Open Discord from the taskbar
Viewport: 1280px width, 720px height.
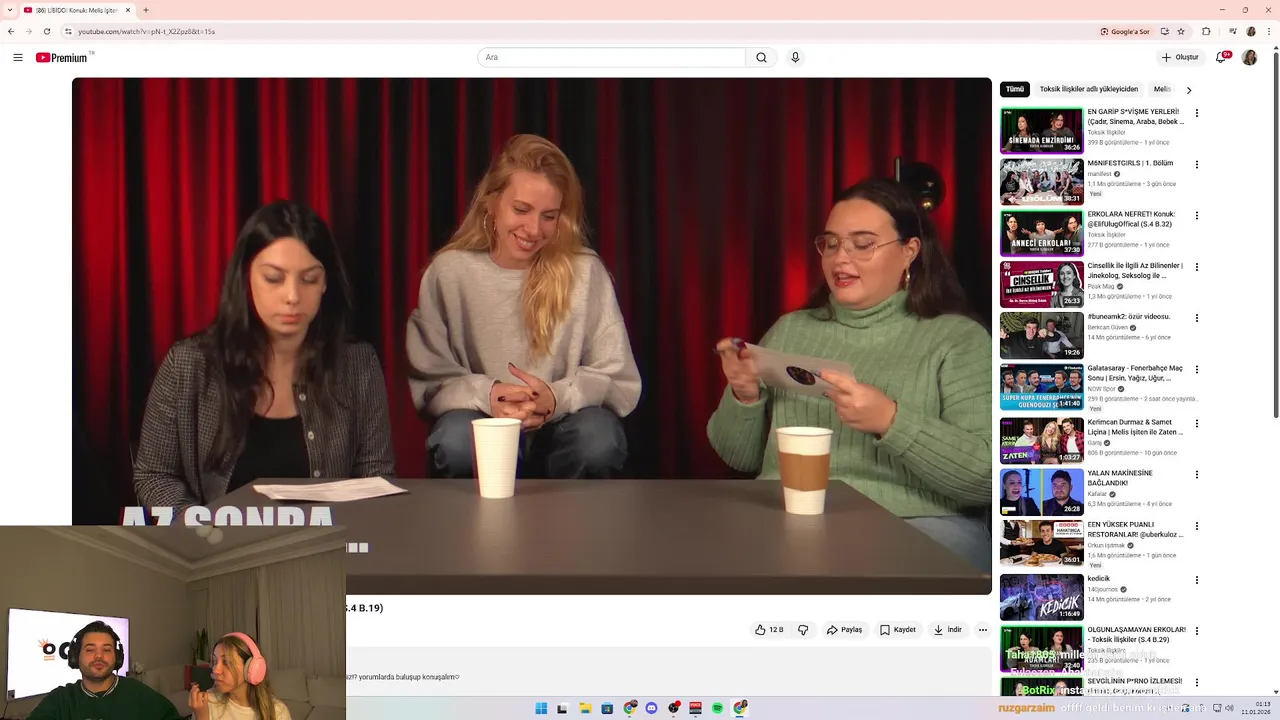tap(651, 708)
